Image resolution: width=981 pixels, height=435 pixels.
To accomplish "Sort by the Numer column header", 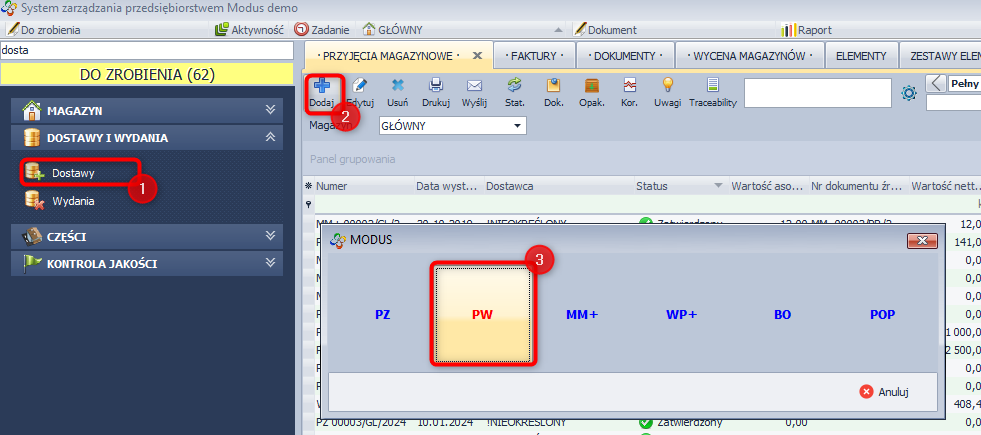I will pos(363,186).
